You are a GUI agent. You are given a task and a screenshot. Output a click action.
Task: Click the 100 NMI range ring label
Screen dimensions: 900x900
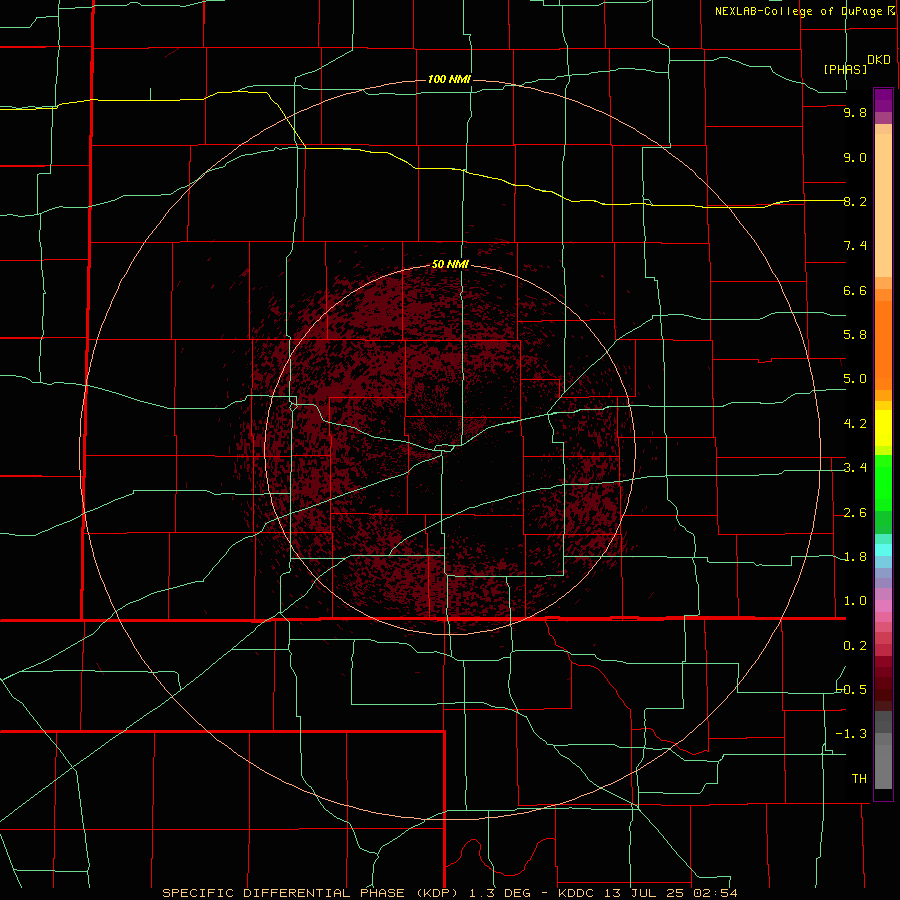[449, 79]
